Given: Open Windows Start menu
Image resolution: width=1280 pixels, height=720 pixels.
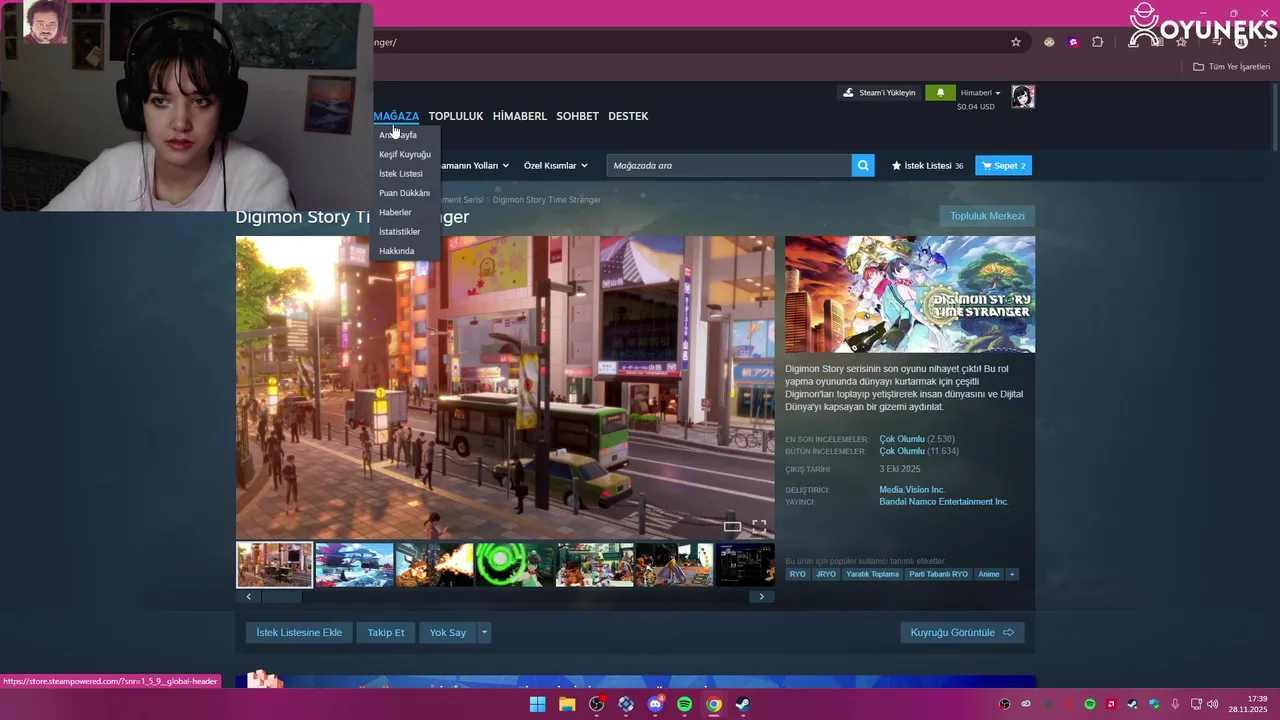Looking at the screenshot, I should click(537, 704).
